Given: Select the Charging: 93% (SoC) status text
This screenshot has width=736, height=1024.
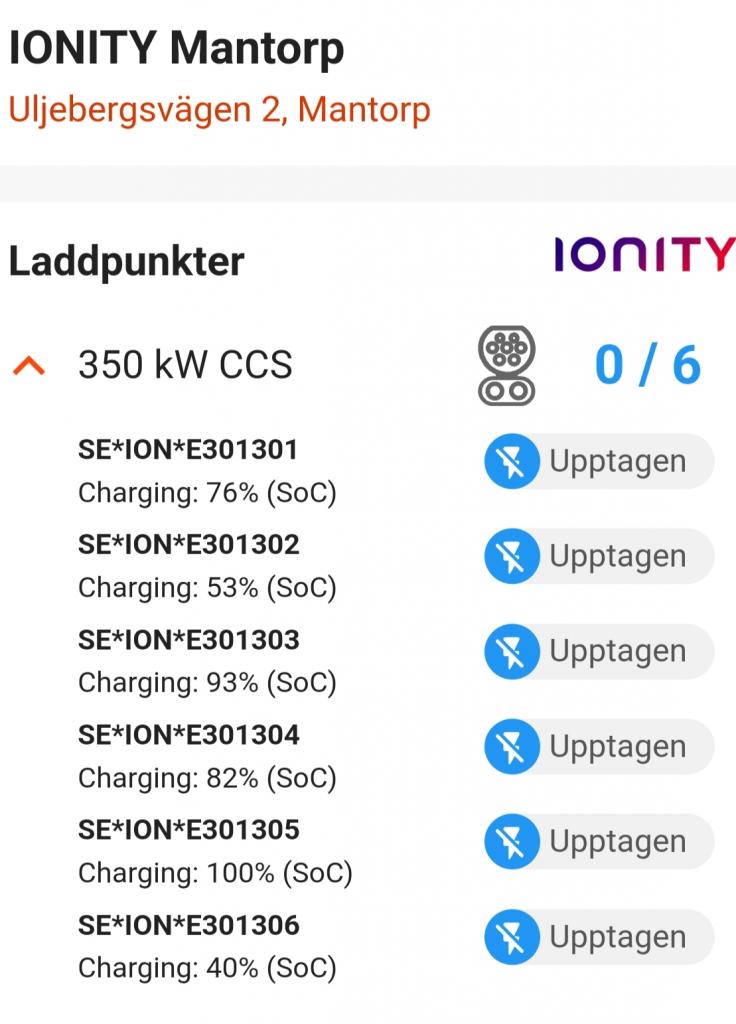Looking at the screenshot, I should coord(207,683).
